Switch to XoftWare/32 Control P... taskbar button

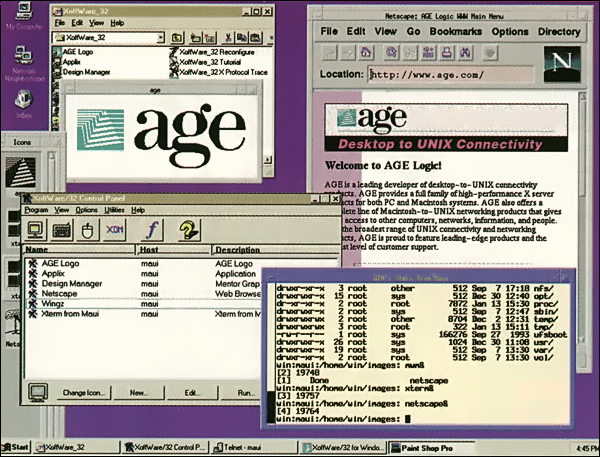click(x=165, y=447)
